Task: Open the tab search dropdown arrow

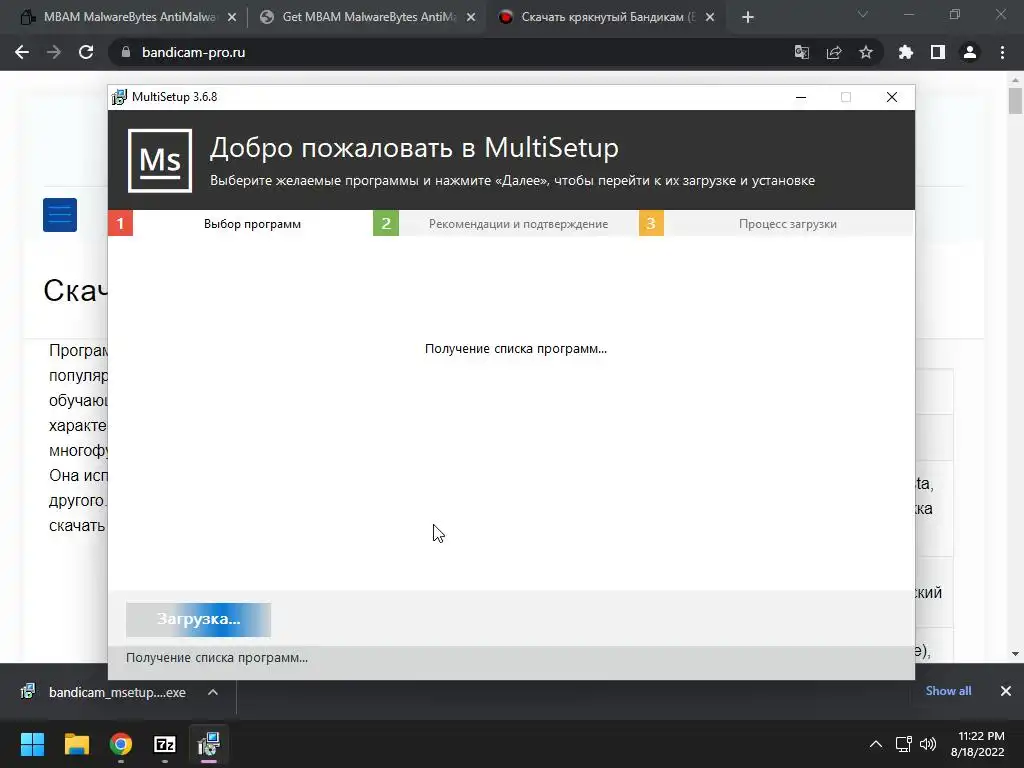Action: click(863, 15)
